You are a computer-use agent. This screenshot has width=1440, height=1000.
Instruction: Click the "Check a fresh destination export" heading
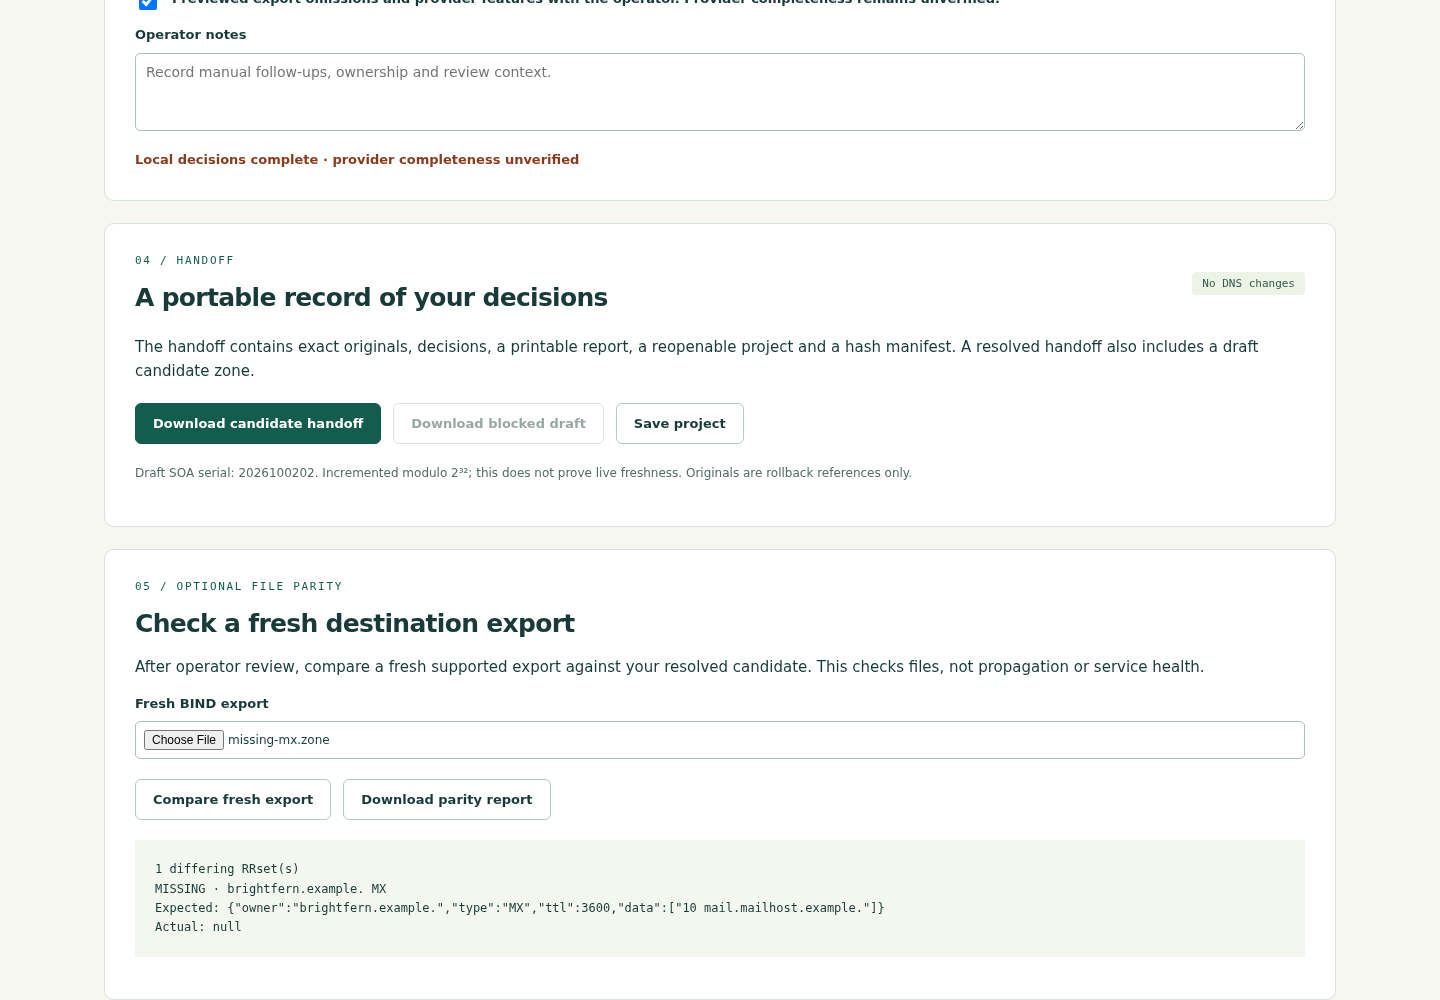(x=355, y=623)
